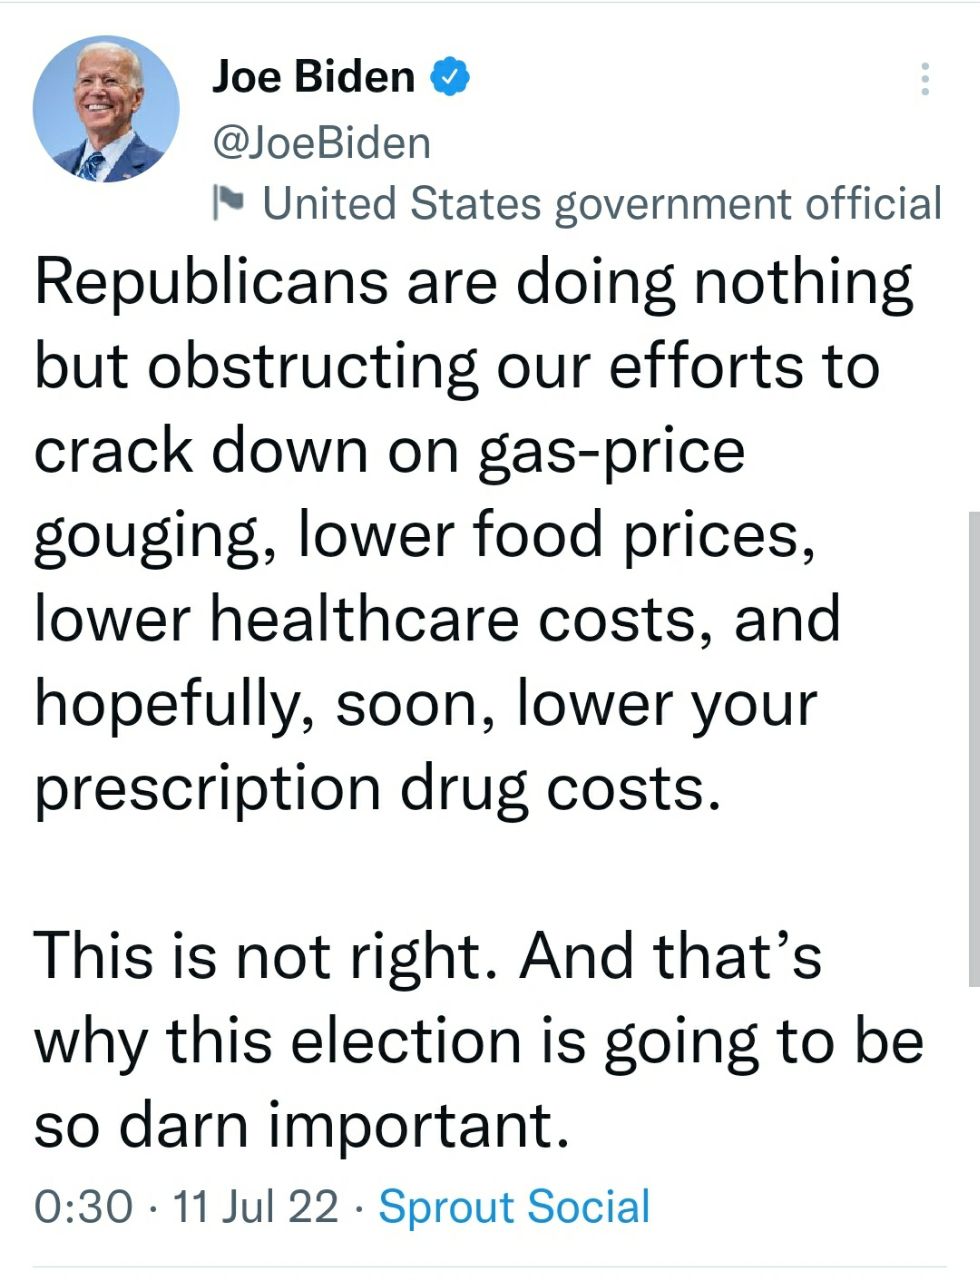Viewport: 980px width, 1280px height.
Task: Click the 0:30 tweet timestamp
Action: pos(83,1206)
